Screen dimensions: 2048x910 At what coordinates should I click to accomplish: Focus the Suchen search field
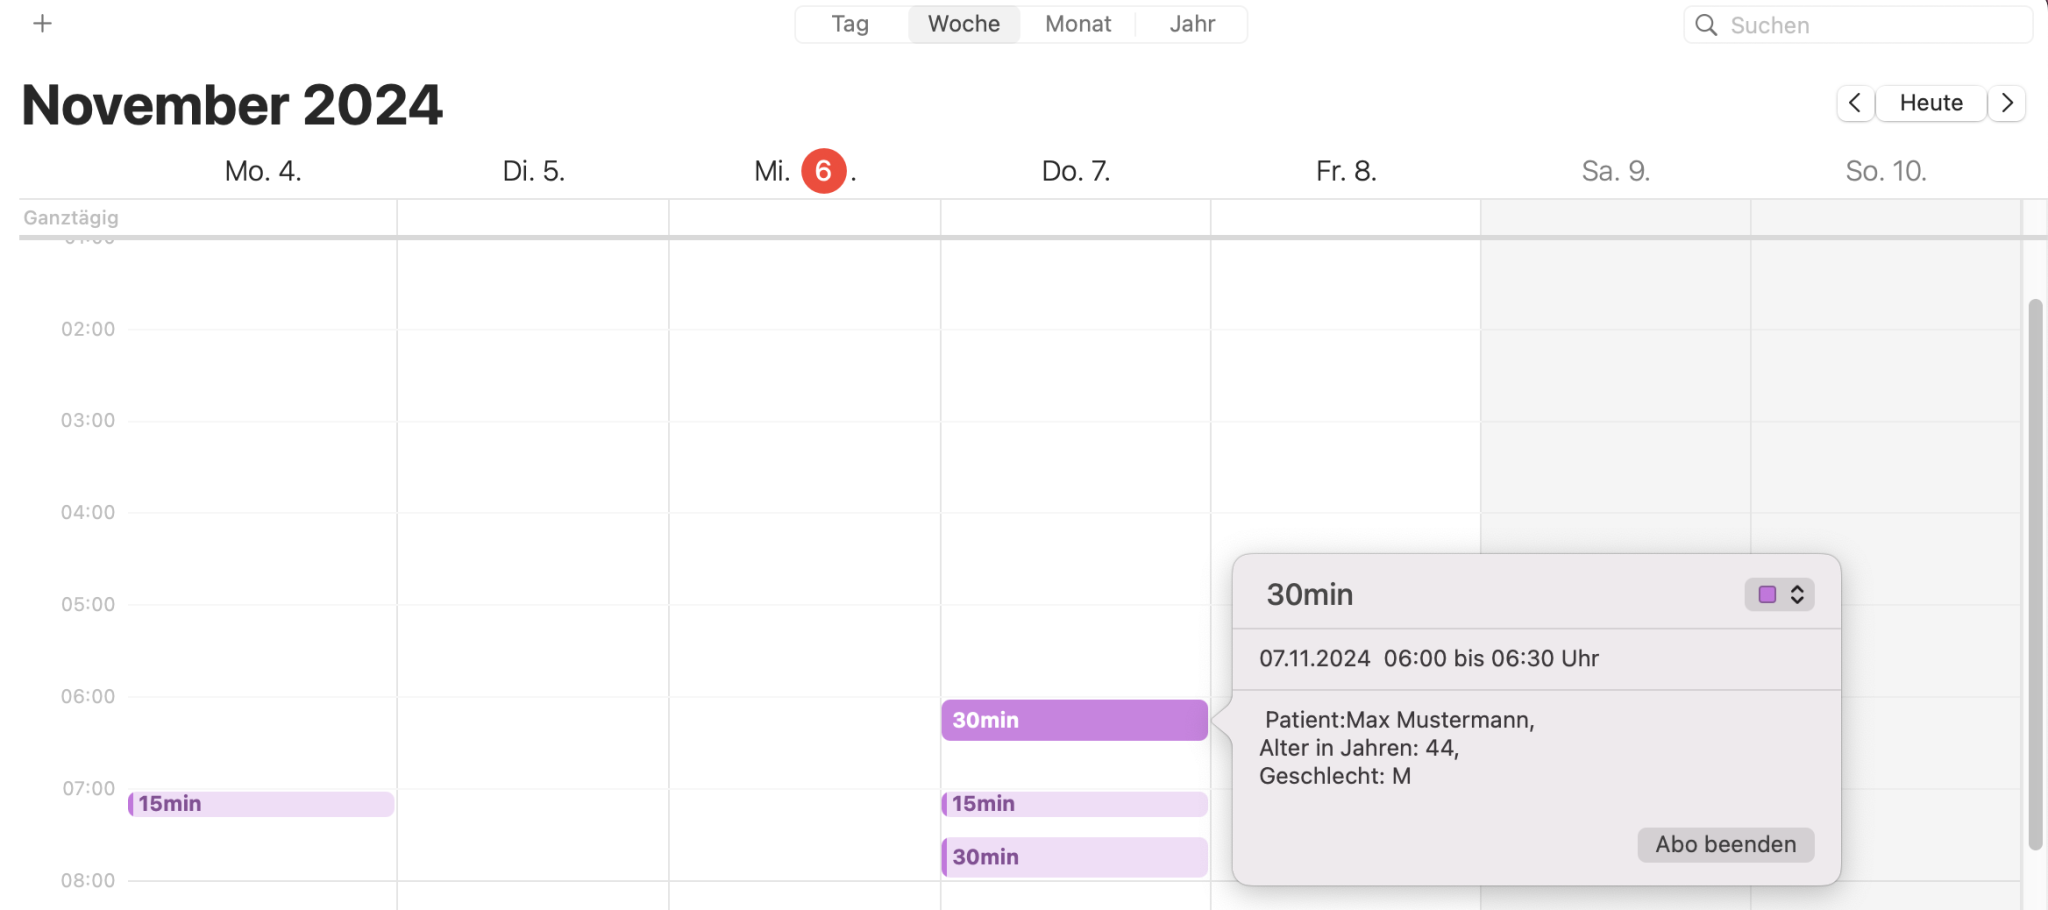(x=1858, y=25)
